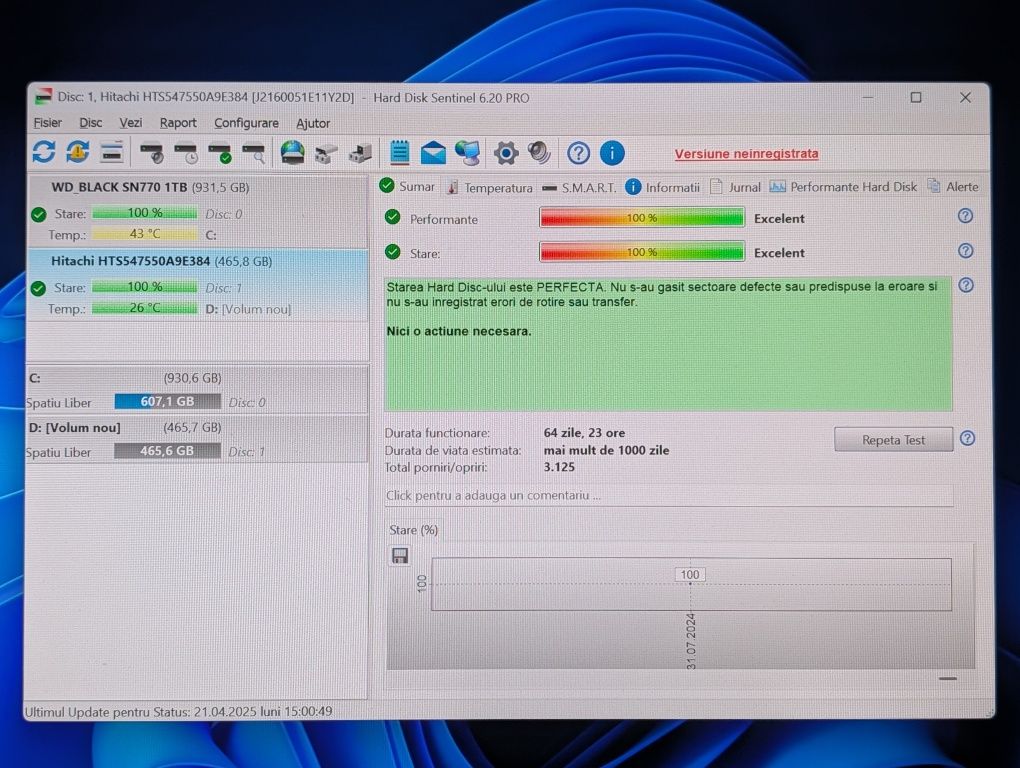The image size is (1020, 768).
Task: Click the blue info circle toolbar icon
Action: tap(612, 153)
